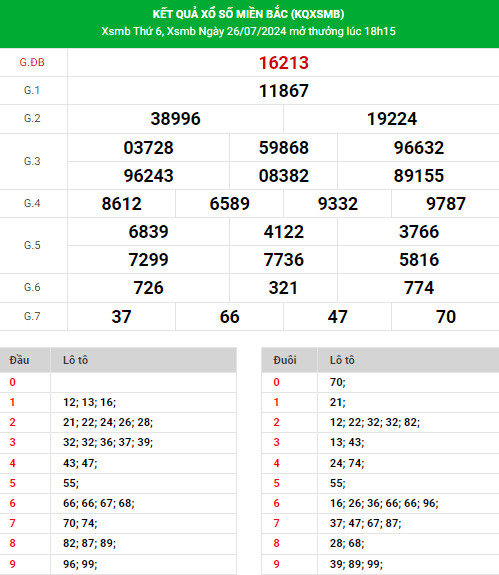Image resolution: width=499 pixels, height=575 pixels.
Task: Select G.3 number 03728
Action: 148,147
